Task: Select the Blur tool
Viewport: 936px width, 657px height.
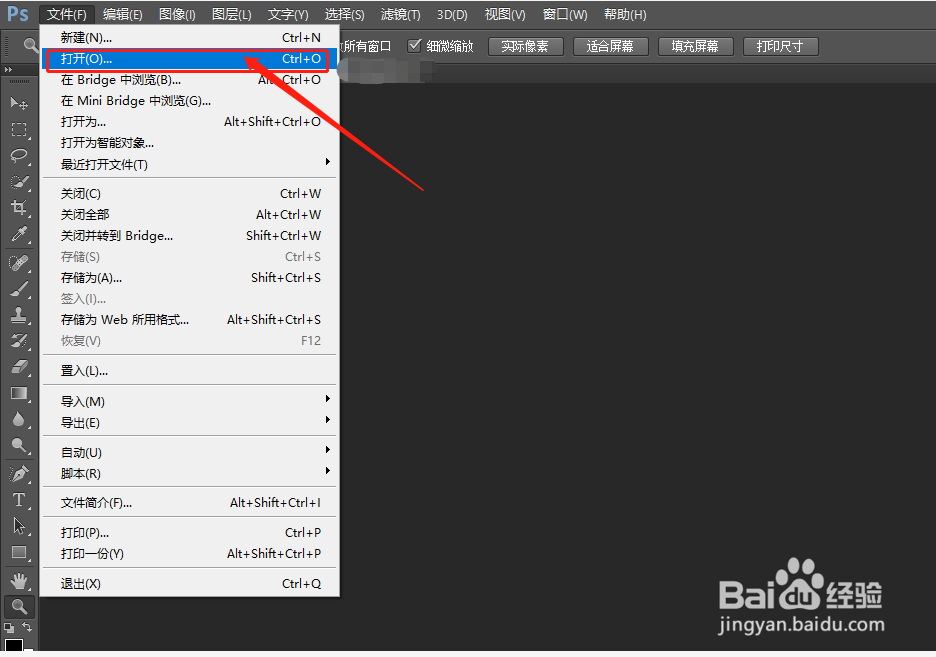Action: (19, 420)
